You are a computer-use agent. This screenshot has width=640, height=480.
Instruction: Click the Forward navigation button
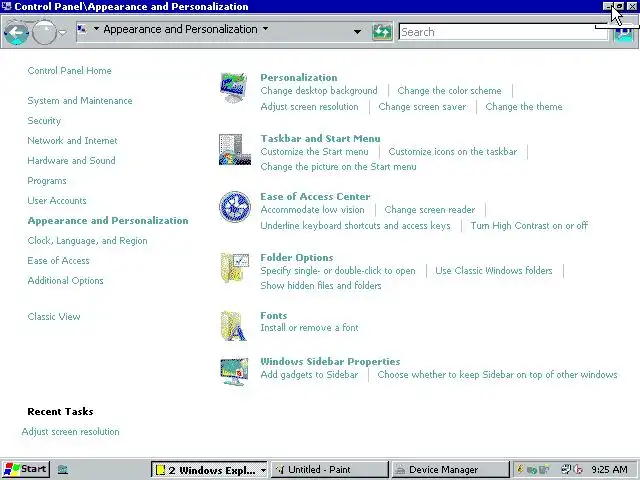44,32
